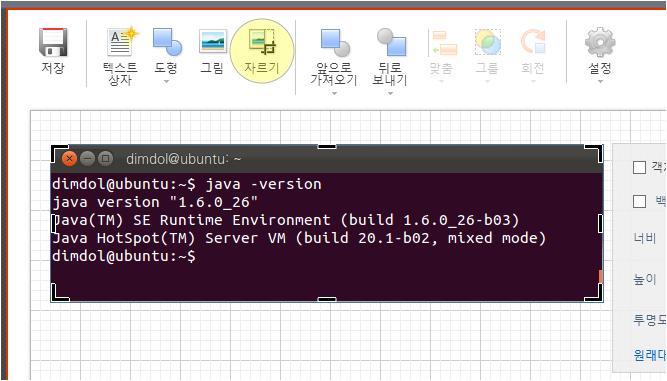Expand the Bring Forward dropdown arrow

334,93
